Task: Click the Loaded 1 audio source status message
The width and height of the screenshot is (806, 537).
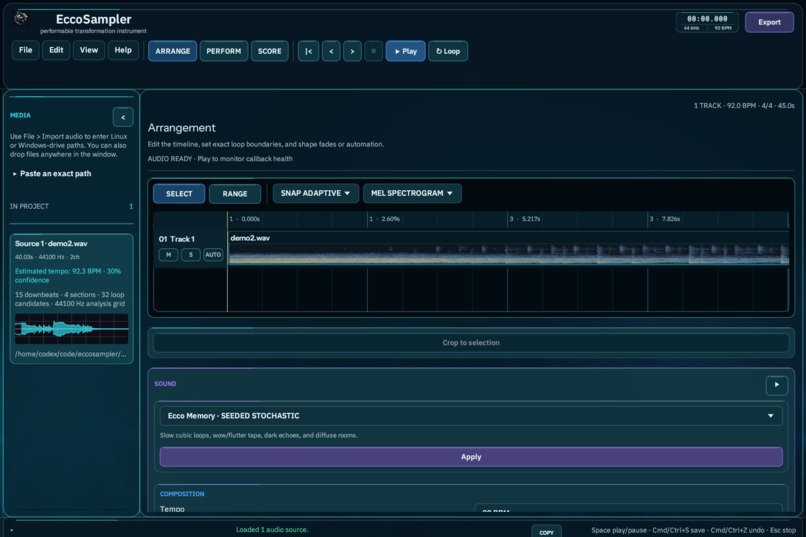Action: (x=272, y=529)
